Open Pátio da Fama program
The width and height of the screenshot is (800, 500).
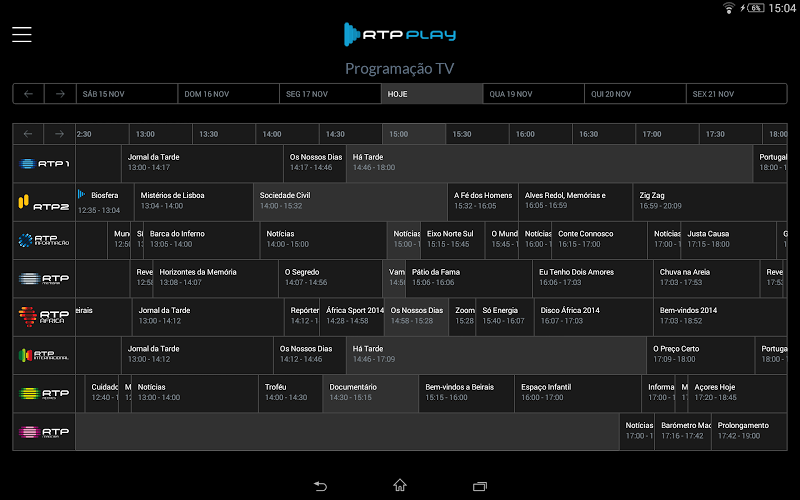click(469, 279)
